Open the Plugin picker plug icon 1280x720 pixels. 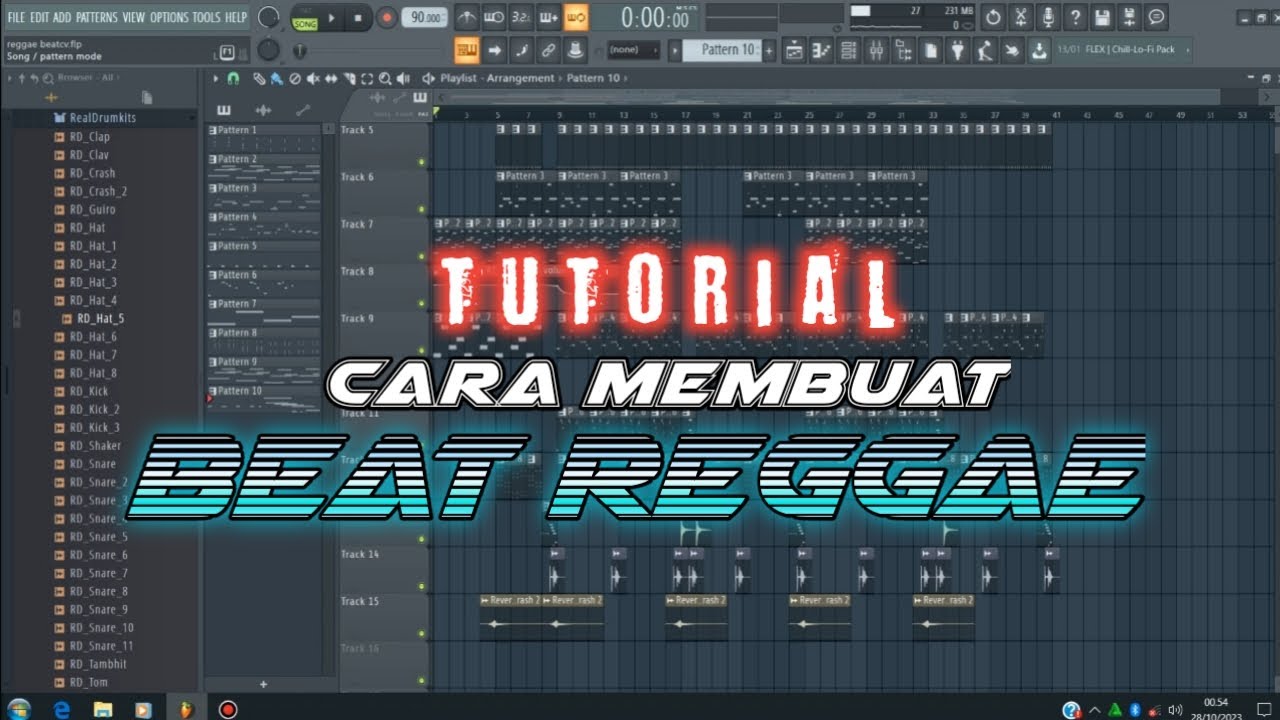[957, 49]
